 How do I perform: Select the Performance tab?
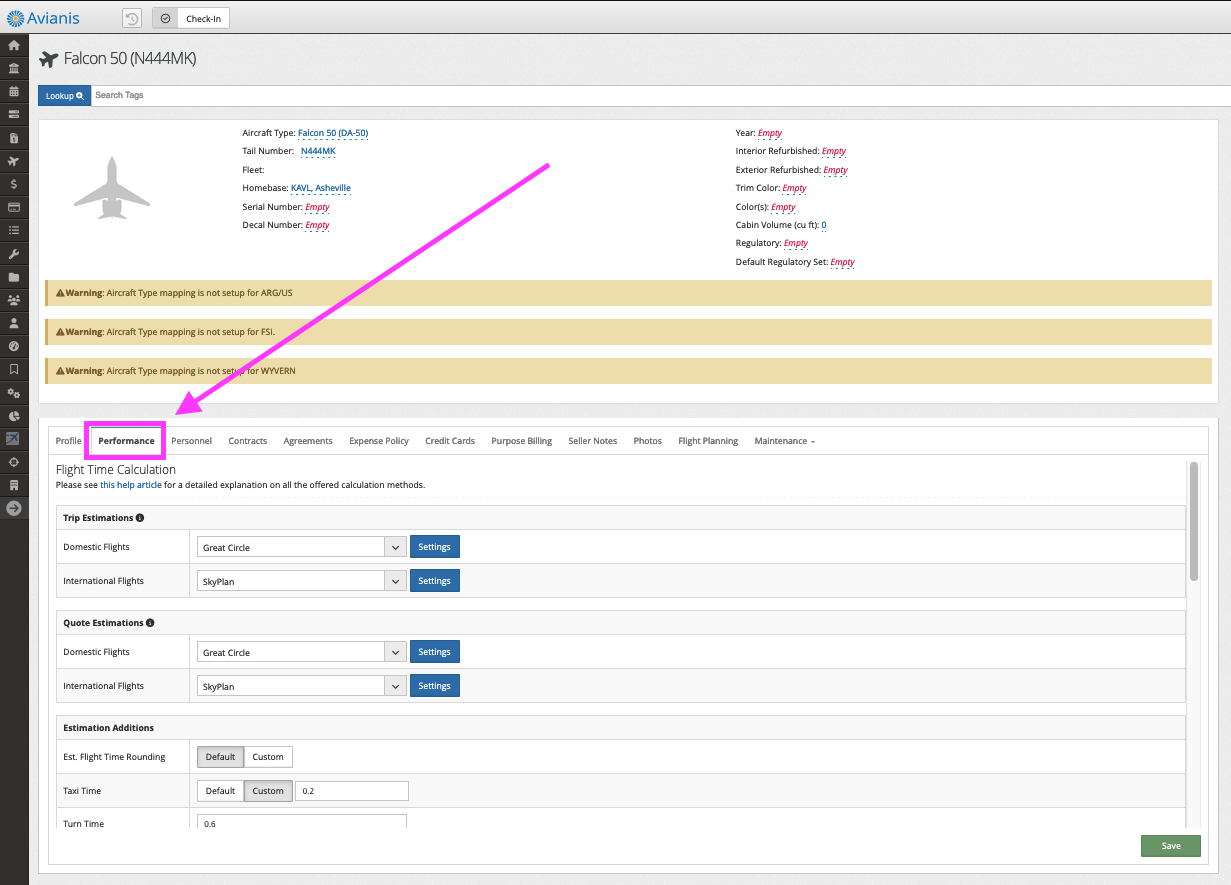(126, 441)
